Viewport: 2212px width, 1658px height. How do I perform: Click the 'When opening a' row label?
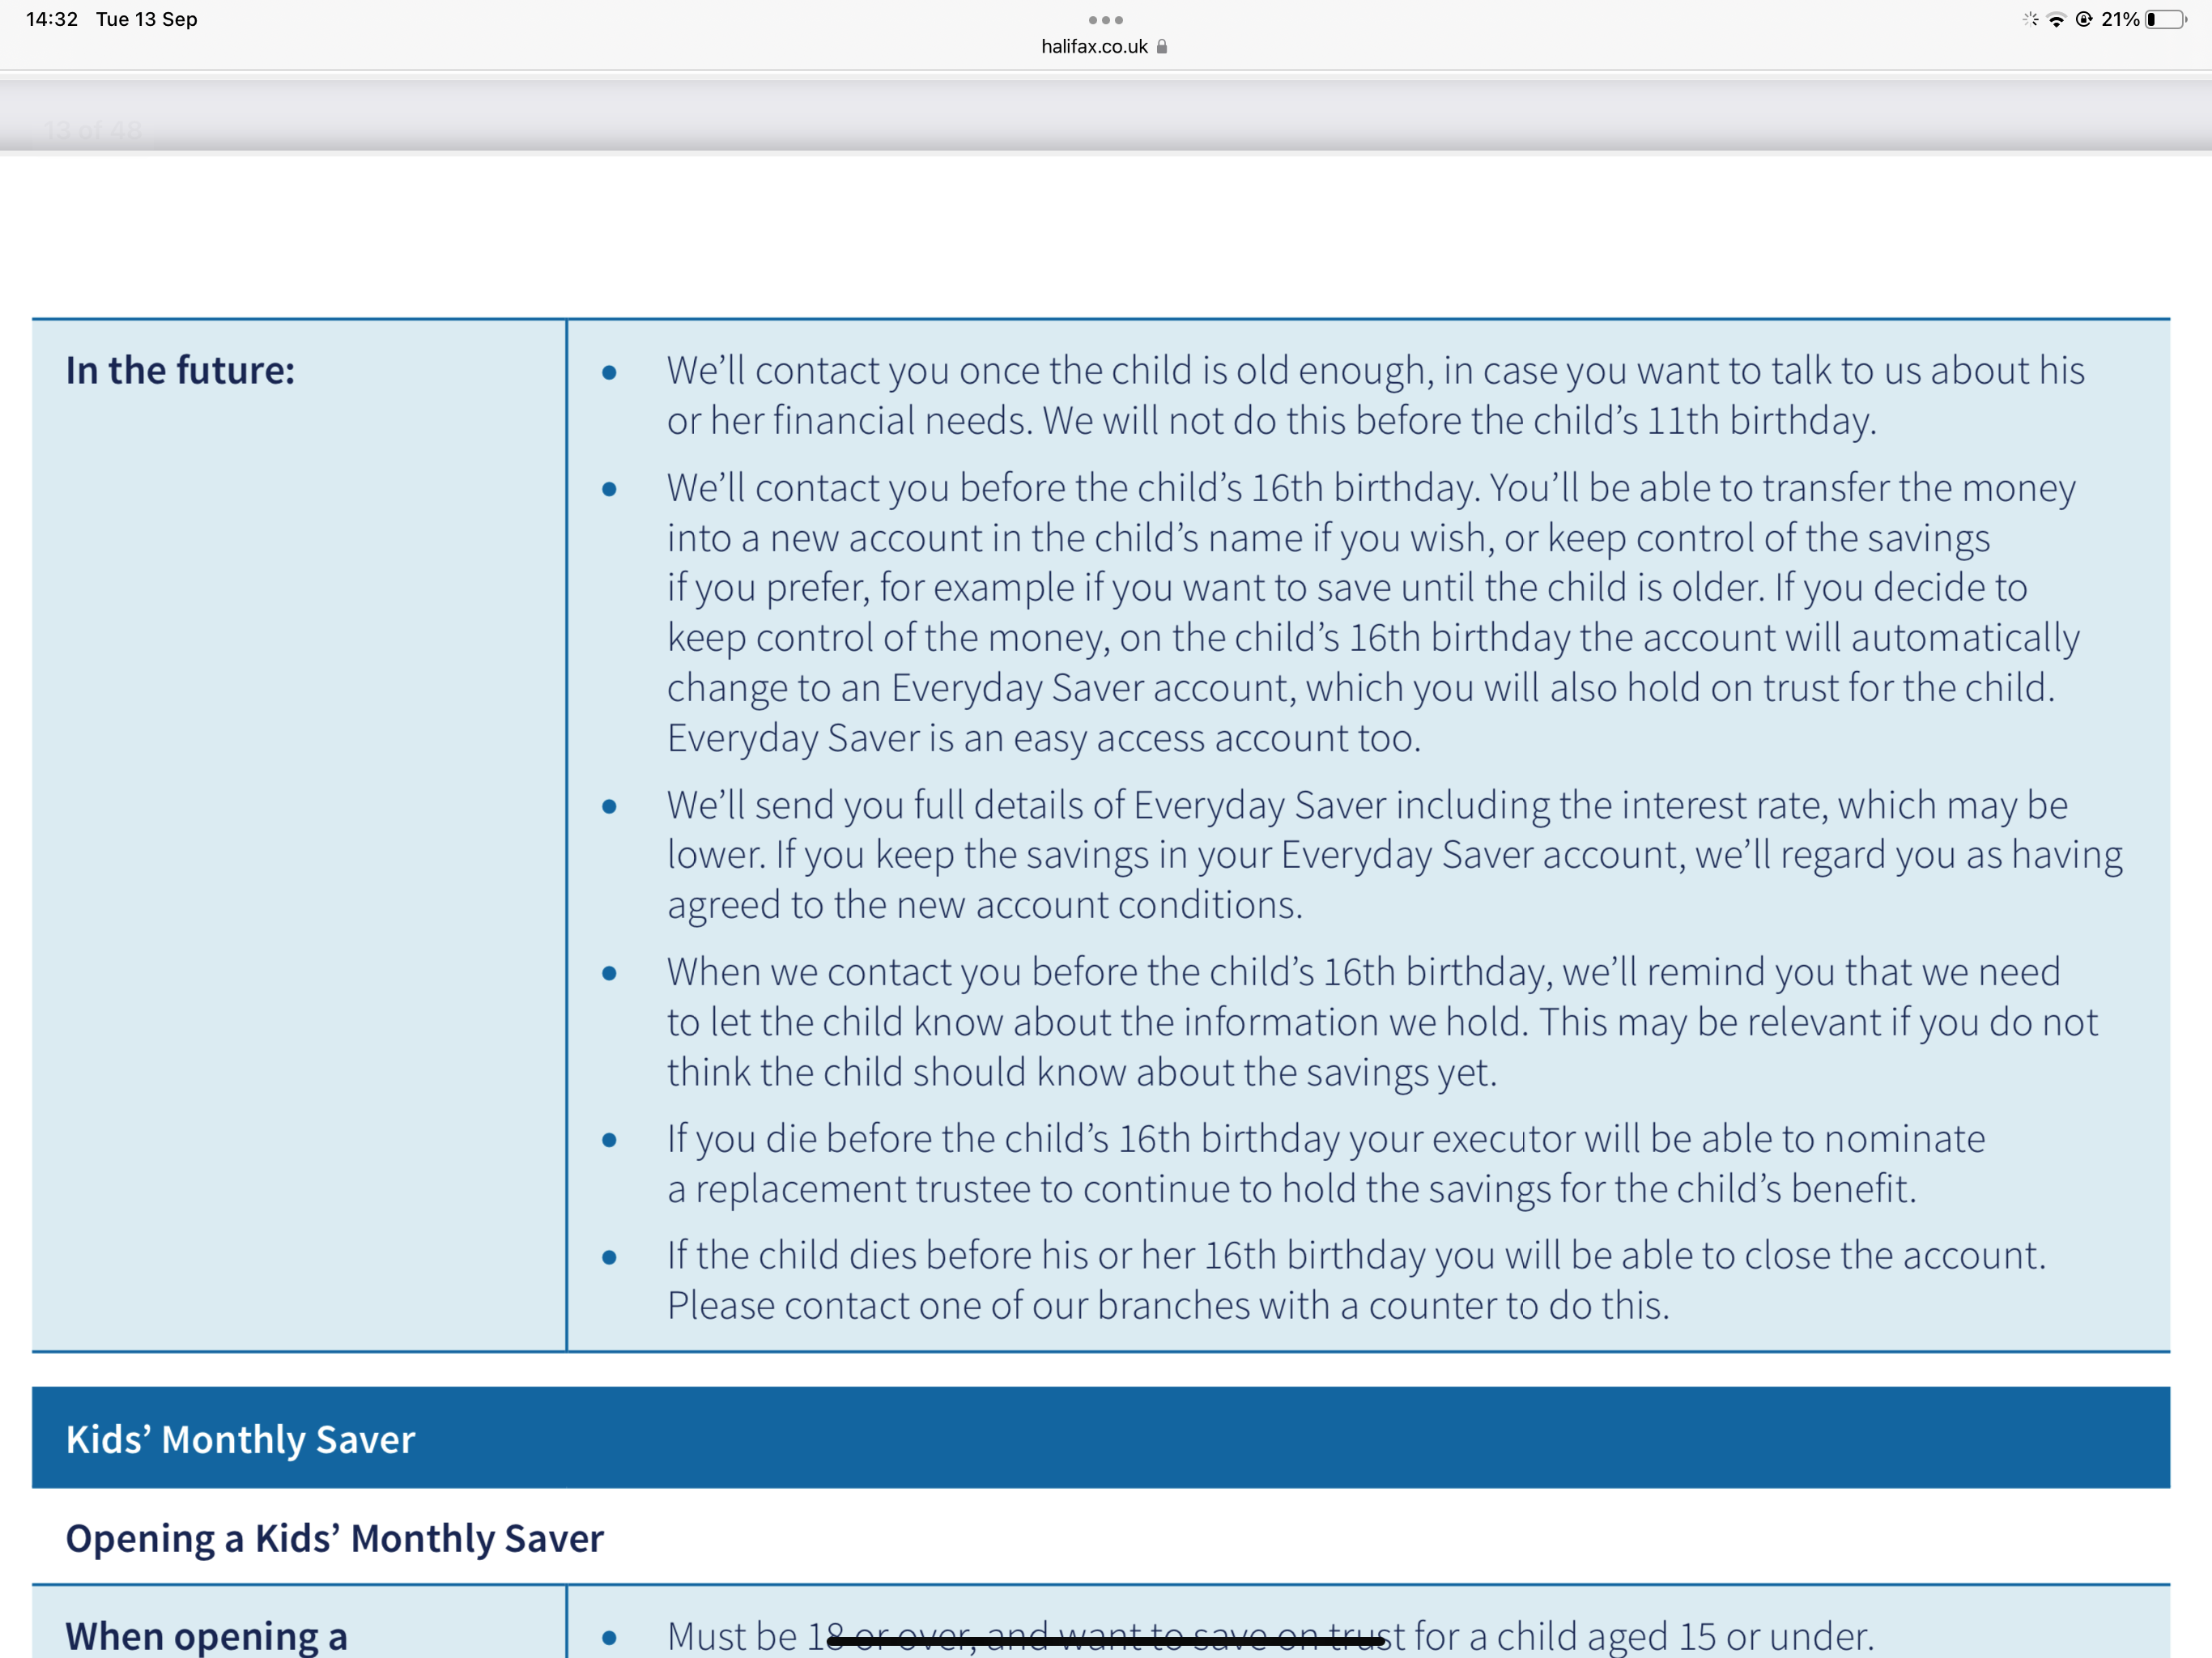[x=206, y=1635]
